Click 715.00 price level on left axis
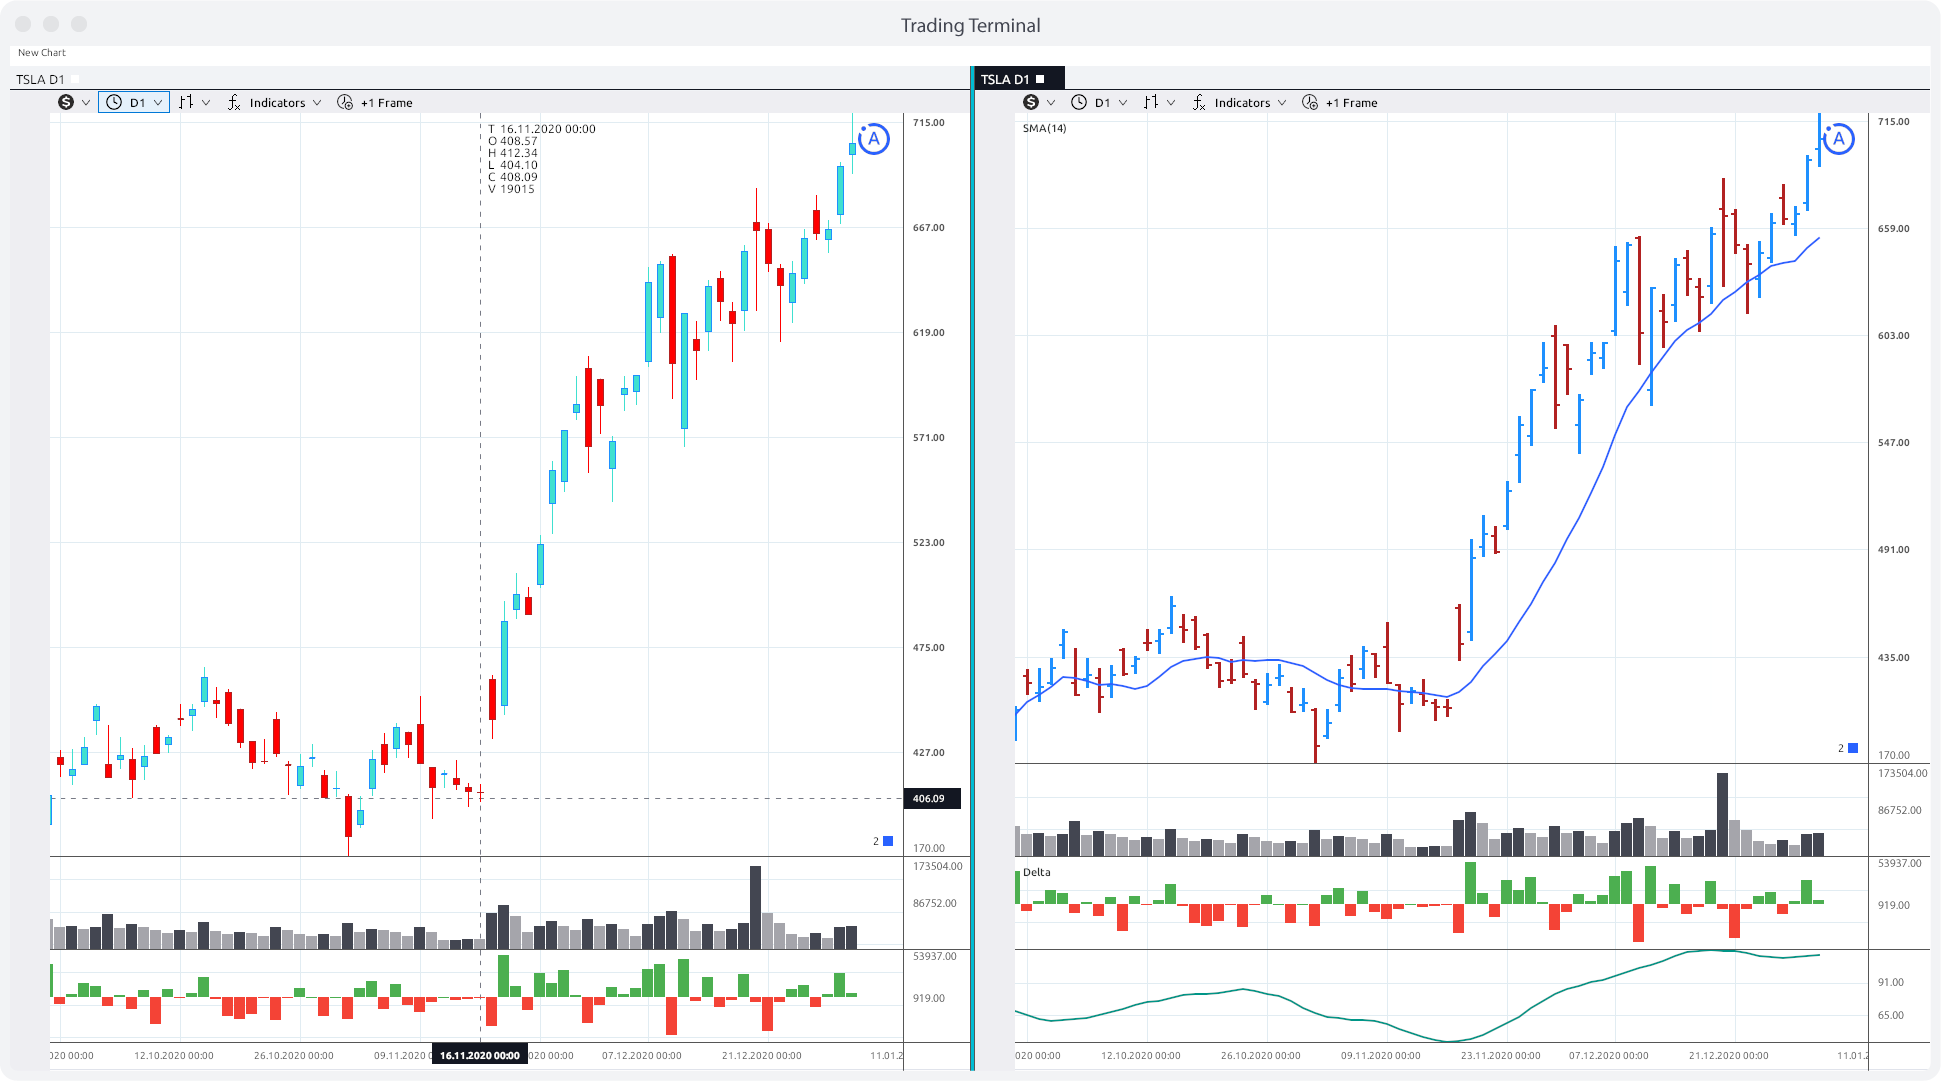Viewport: 1941px width, 1081px height. (x=928, y=122)
